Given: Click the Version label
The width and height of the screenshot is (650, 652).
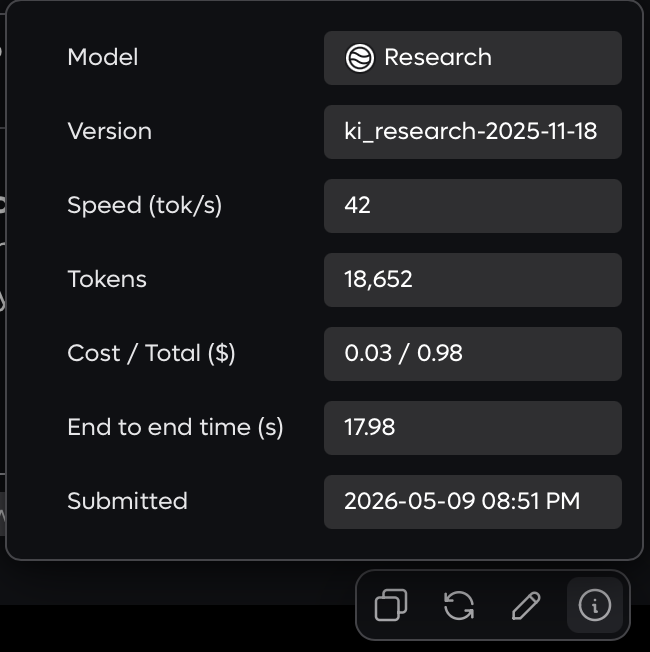Looking at the screenshot, I should 110,131.
